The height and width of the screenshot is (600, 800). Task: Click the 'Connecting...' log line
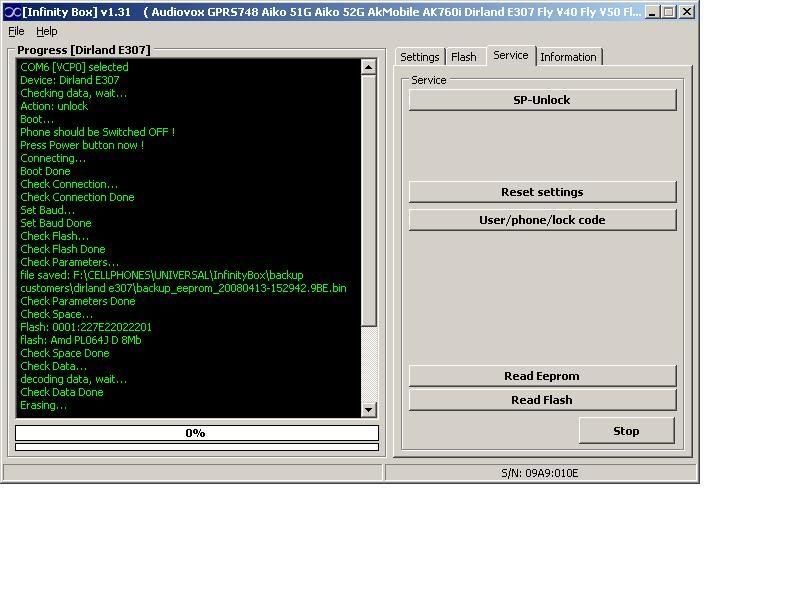pyautogui.click(x=53, y=158)
